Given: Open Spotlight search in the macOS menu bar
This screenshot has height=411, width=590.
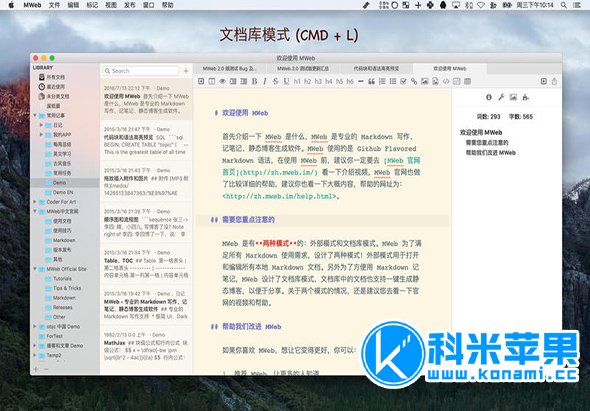Looking at the screenshot, I should pos(564,5).
